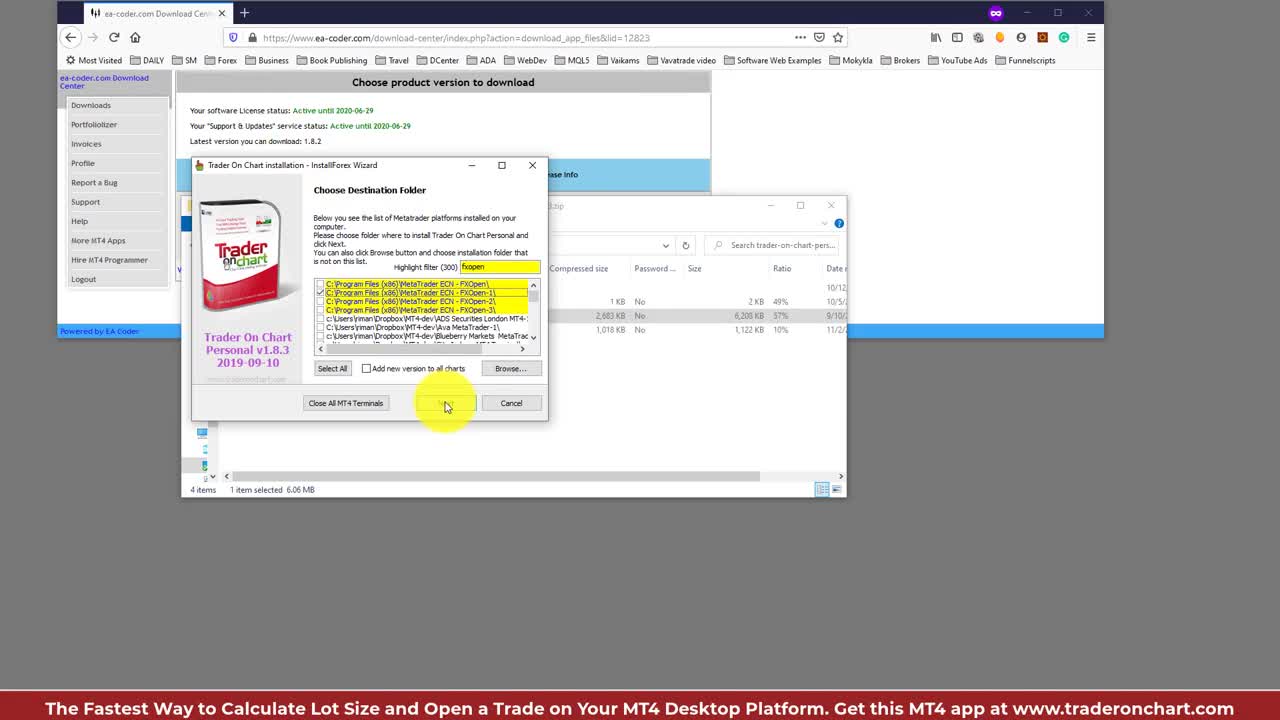Image resolution: width=1280 pixels, height=720 pixels.
Task: Switch Explorer to large icons view
Action: pyautogui.click(x=836, y=489)
